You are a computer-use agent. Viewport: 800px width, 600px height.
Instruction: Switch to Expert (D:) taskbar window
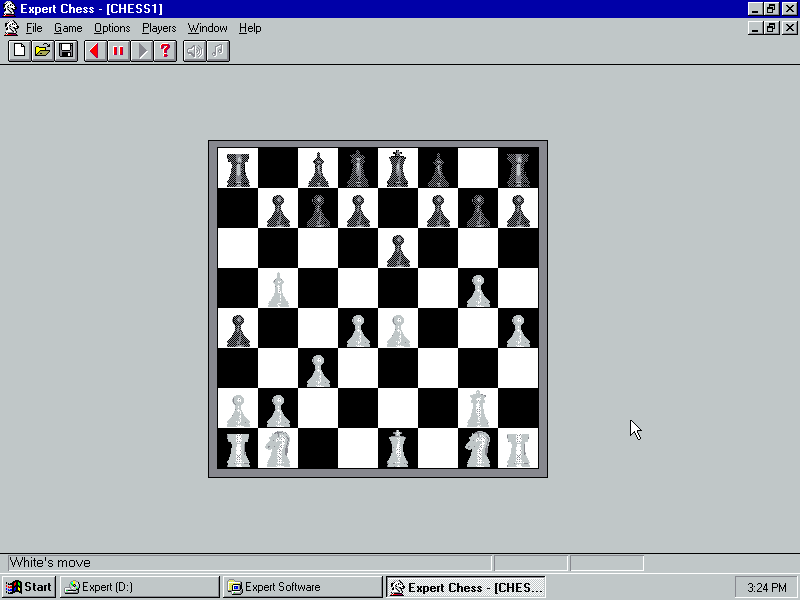139,587
